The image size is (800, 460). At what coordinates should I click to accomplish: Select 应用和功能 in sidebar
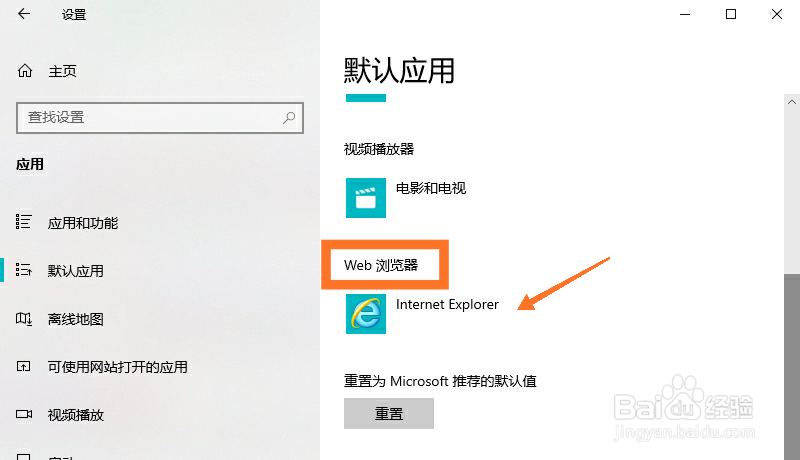click(x=83, y=223)
